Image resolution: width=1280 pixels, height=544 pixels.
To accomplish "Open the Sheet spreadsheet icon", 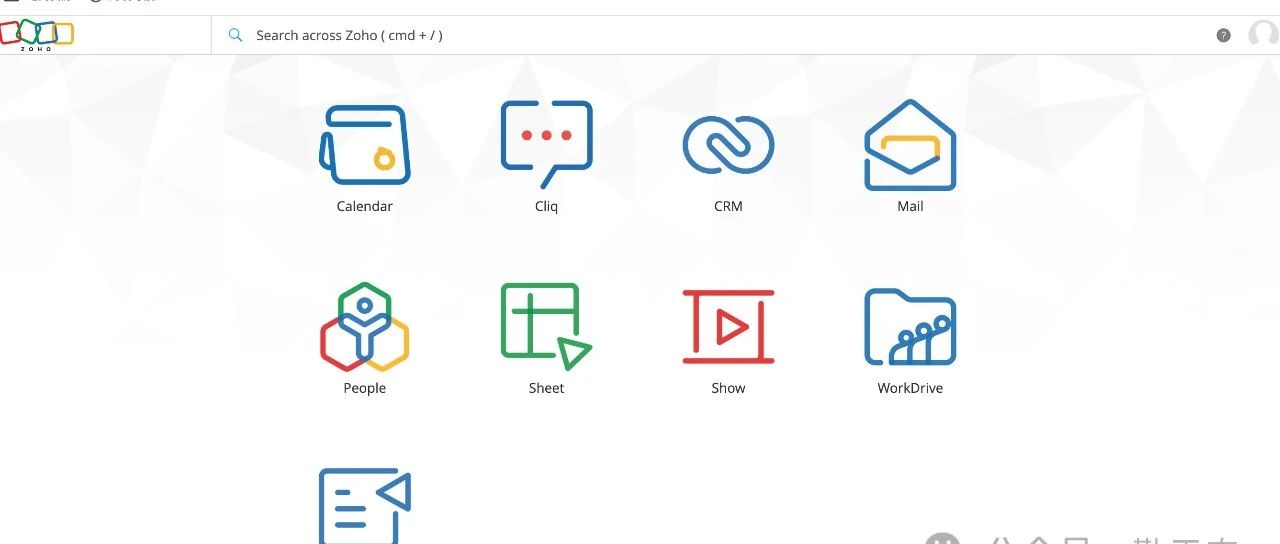I will [x=546, y=326].
